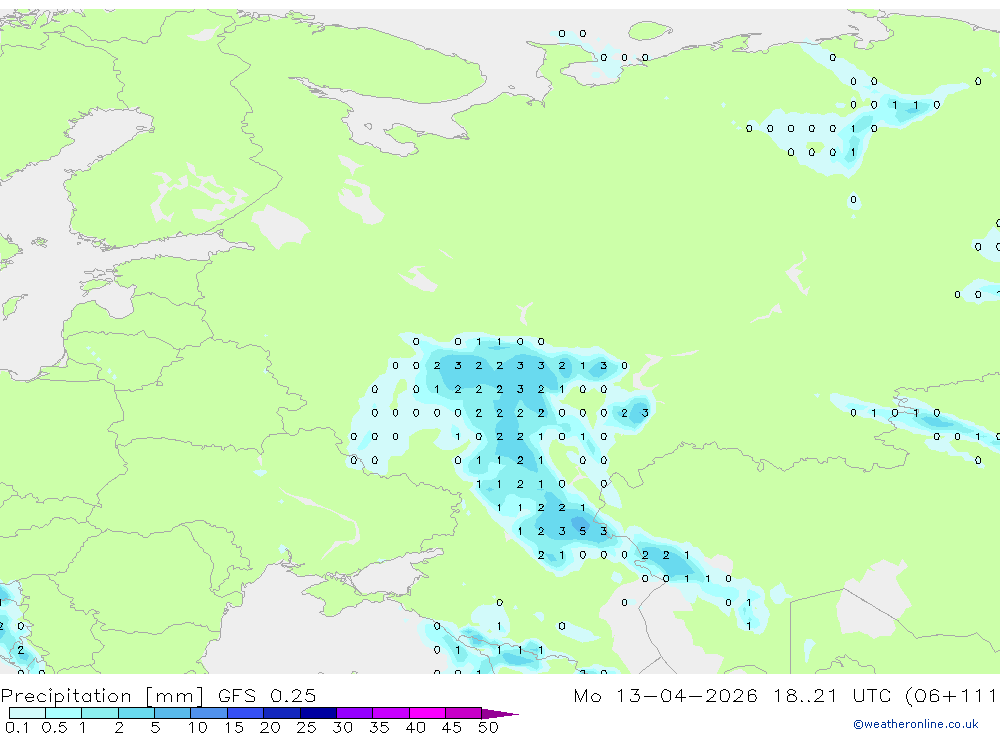Click the '50' legend scale label

click(488, 727)
